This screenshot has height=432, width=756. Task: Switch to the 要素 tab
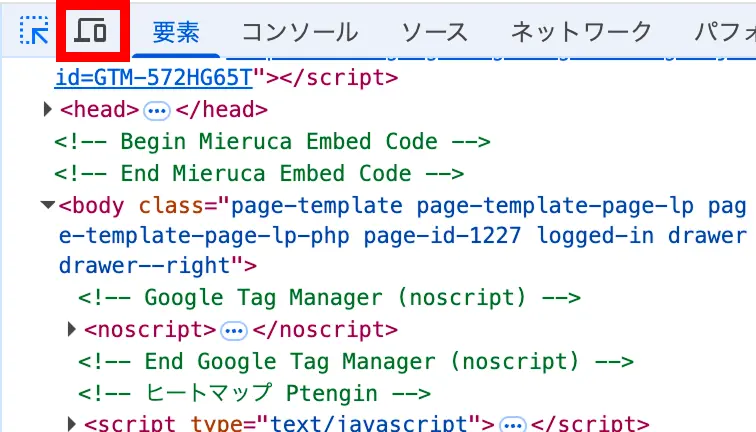(176, 33)
